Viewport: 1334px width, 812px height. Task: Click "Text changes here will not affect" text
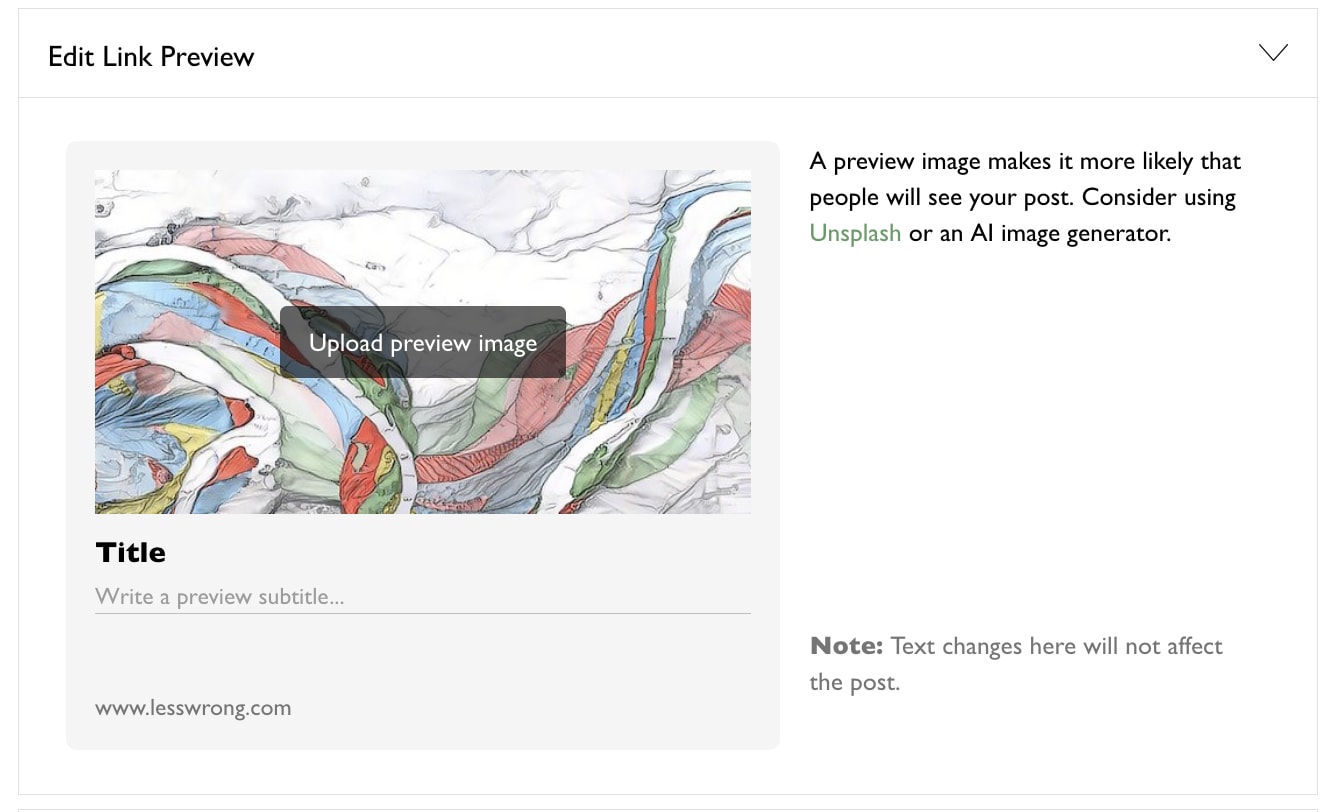point(1056,646)
